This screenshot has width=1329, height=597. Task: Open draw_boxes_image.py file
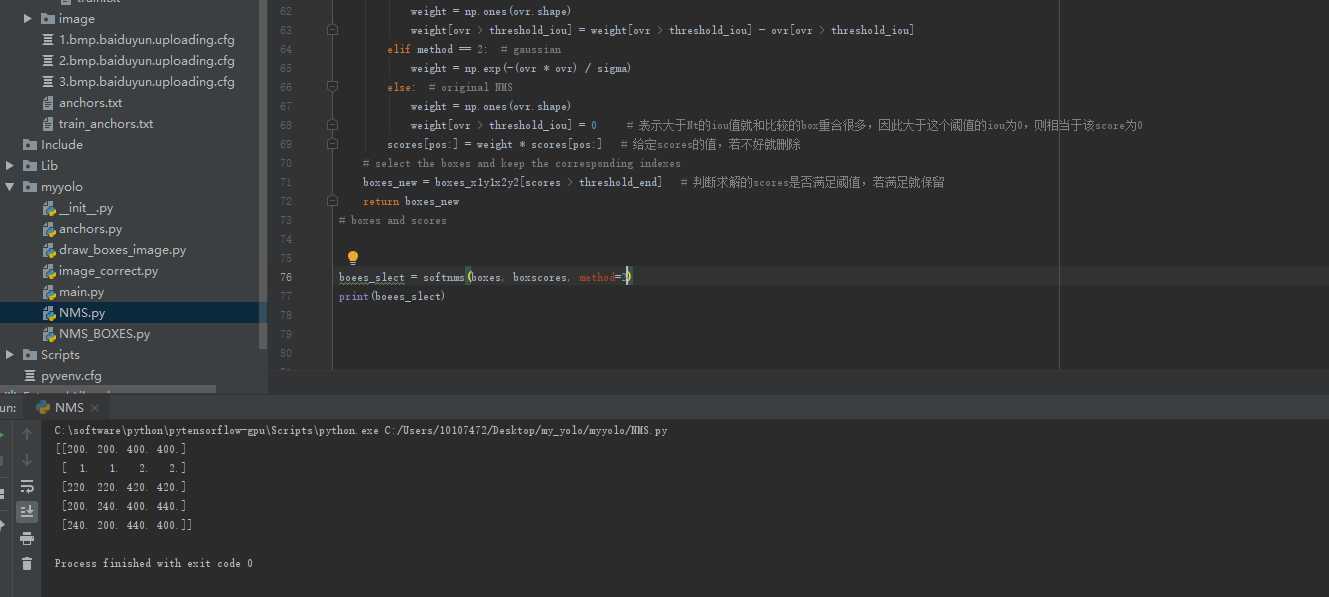[x=122, y=250]
